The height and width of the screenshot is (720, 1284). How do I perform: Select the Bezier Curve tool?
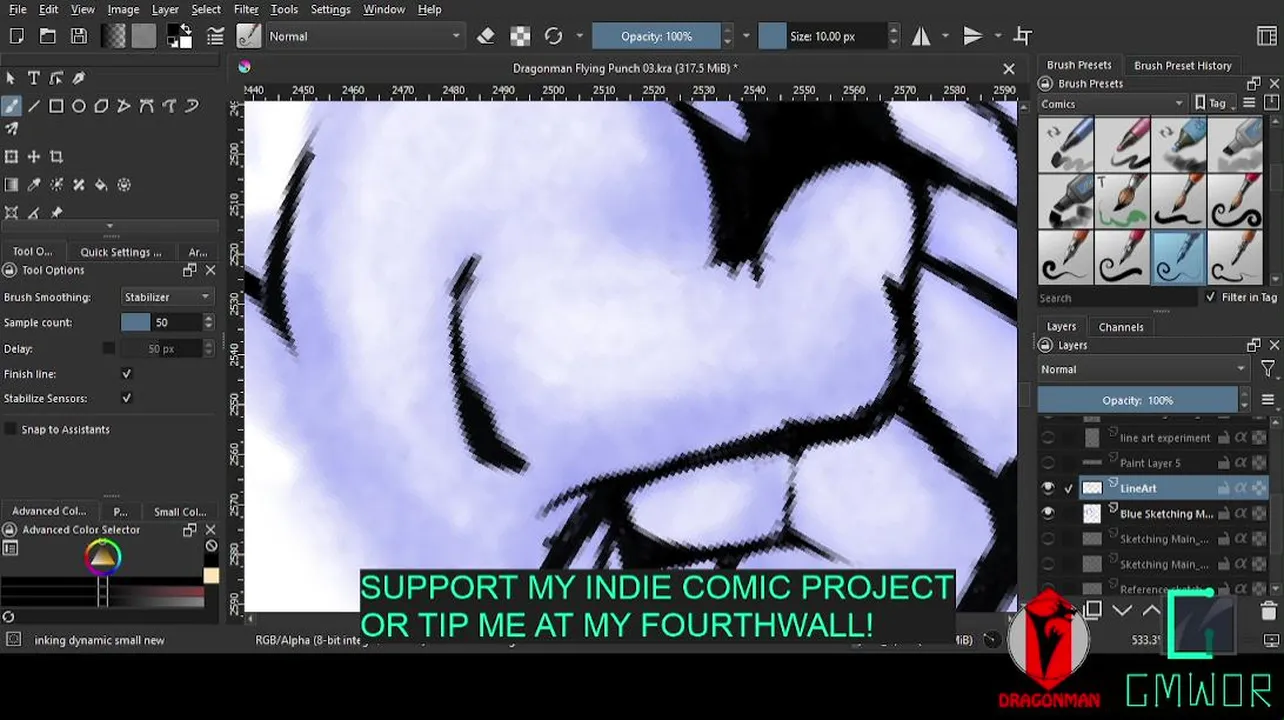(146, 106)
